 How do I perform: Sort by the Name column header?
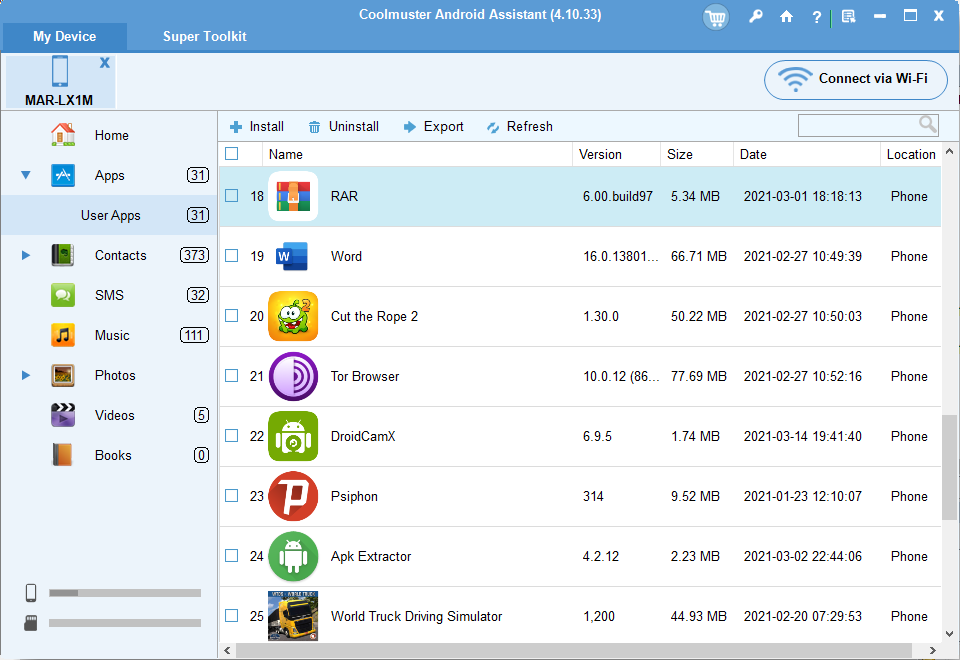point(417,154)
